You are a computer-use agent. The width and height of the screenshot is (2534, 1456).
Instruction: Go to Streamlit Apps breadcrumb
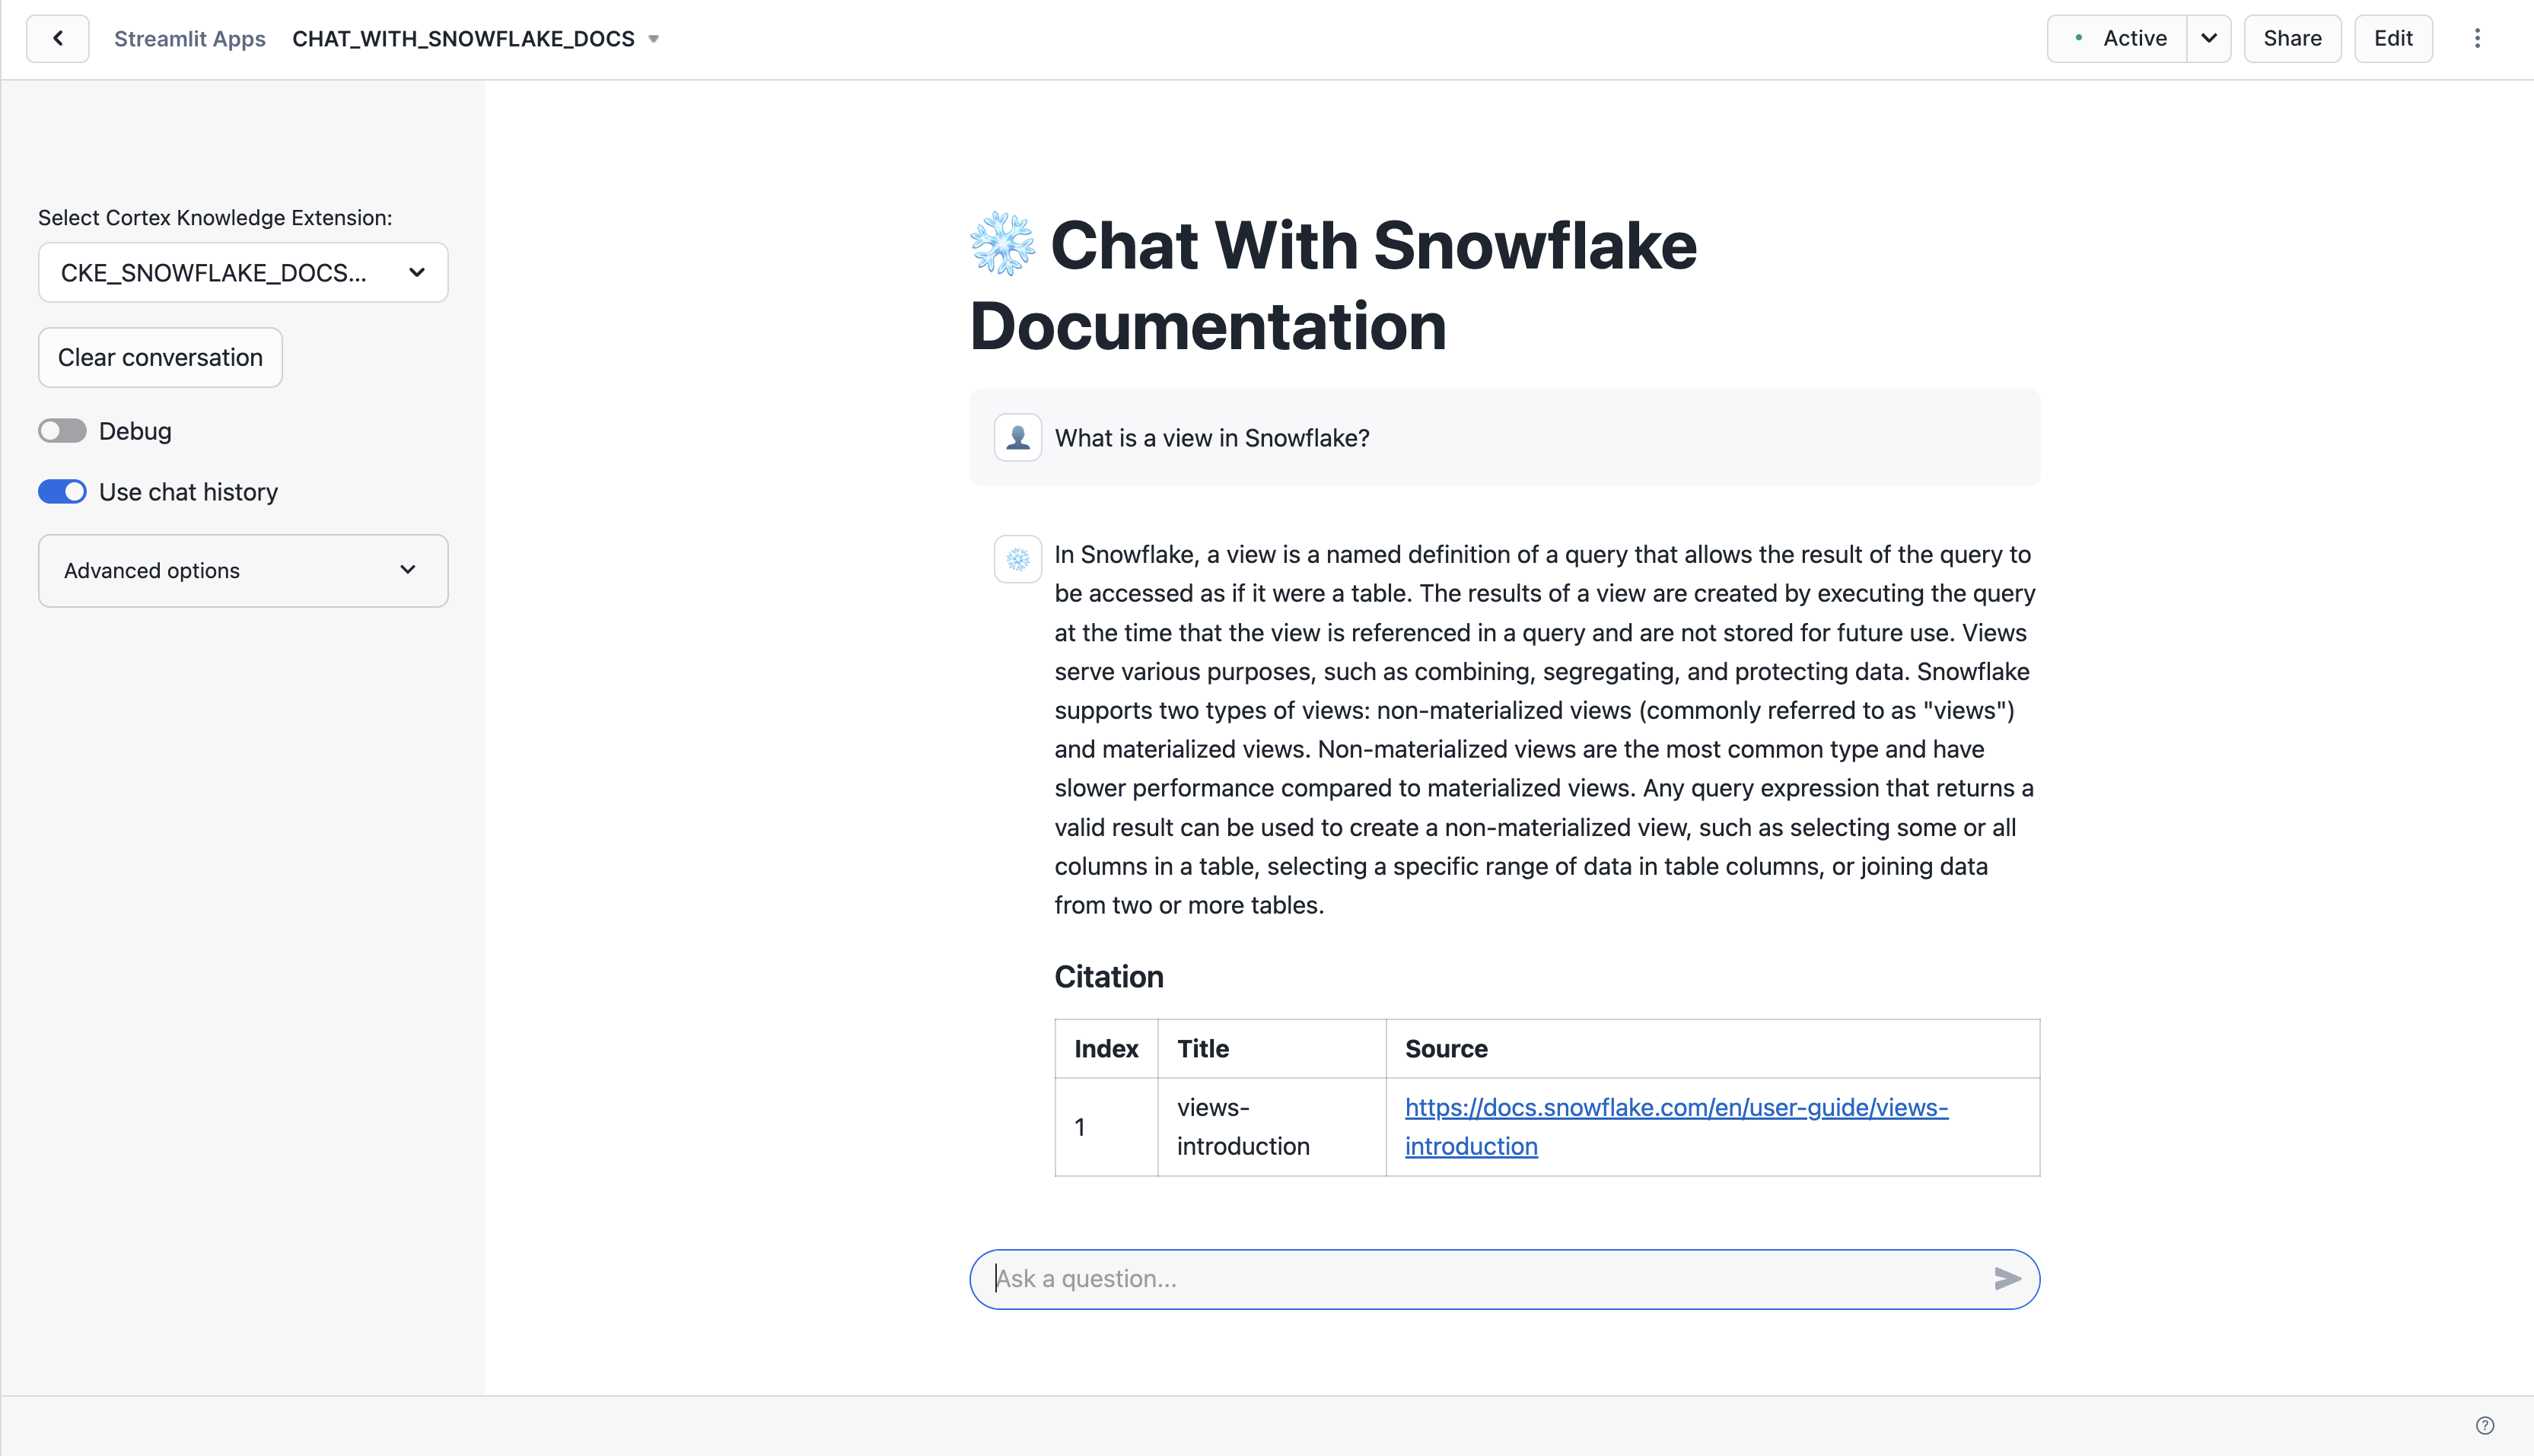tap(190, 39)
